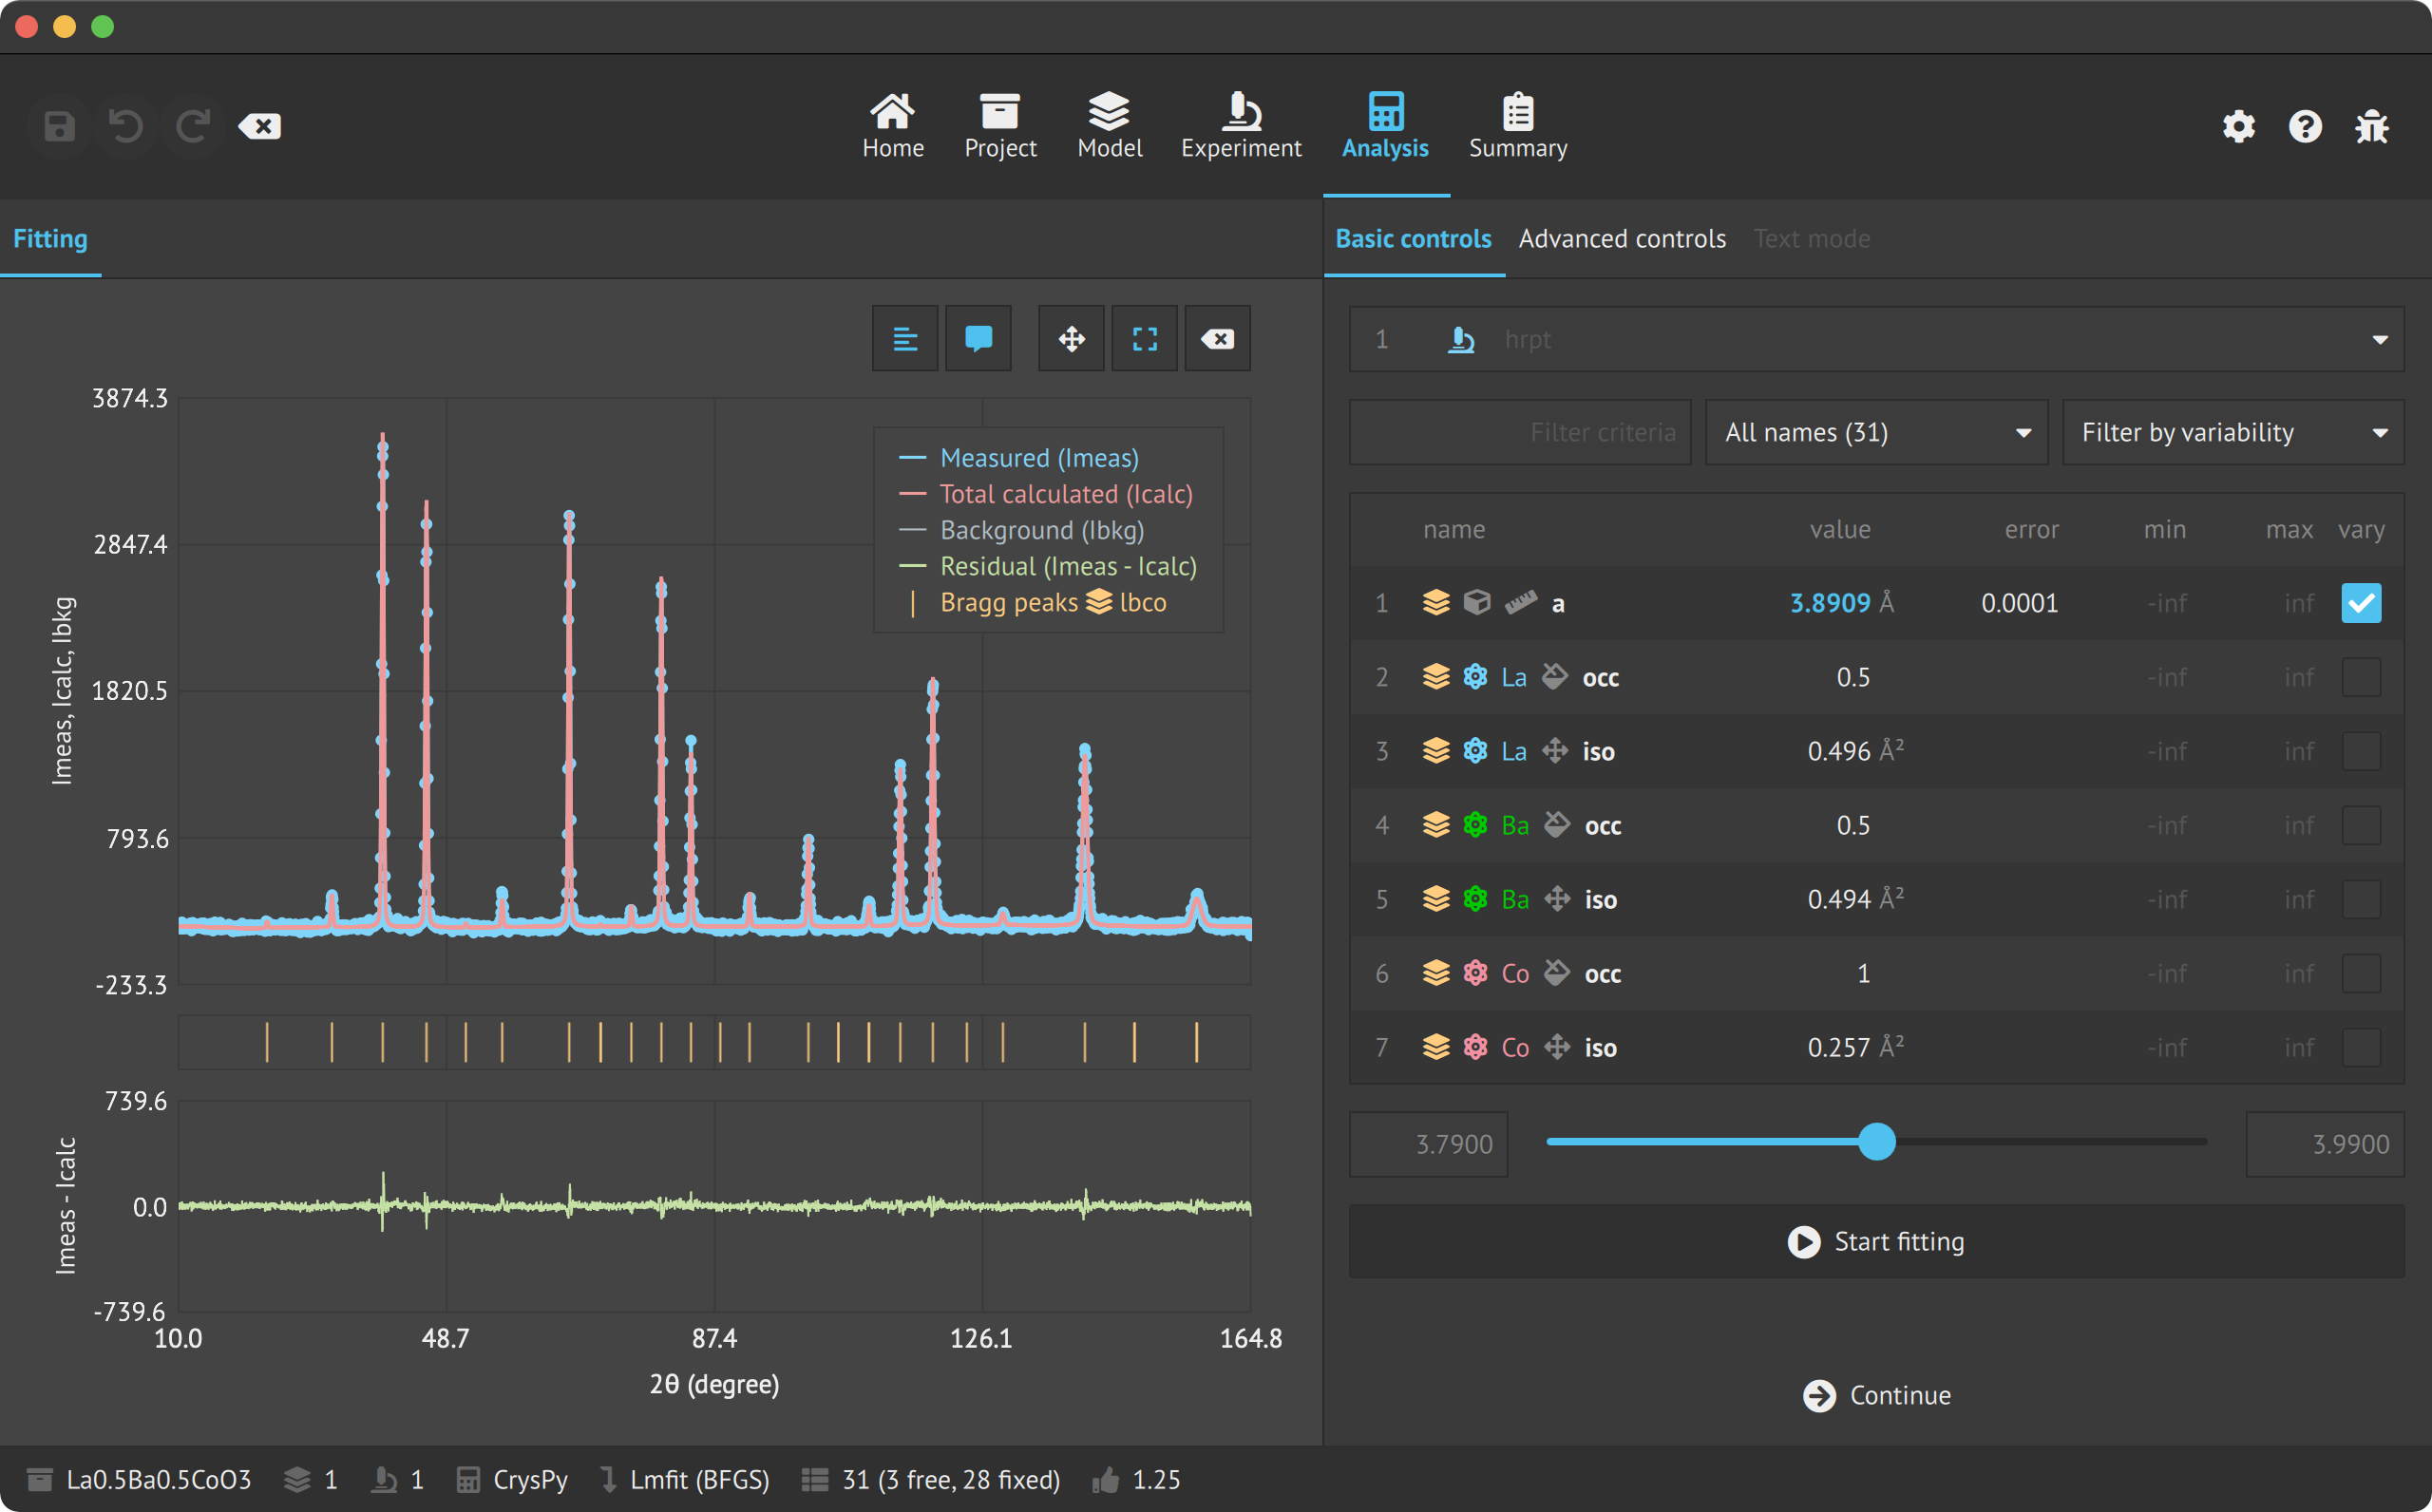
Task: Click the Continue button
Action: (x=1876, y=1395)
